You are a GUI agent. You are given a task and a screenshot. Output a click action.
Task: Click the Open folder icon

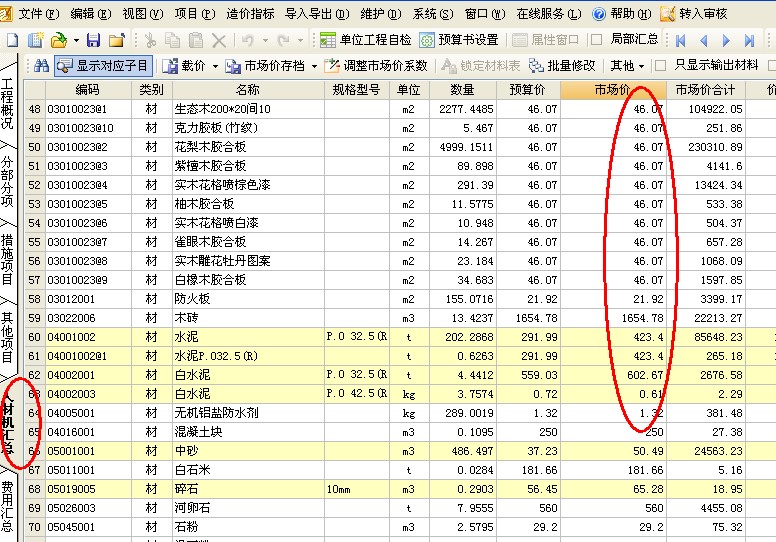pos(59,40)
